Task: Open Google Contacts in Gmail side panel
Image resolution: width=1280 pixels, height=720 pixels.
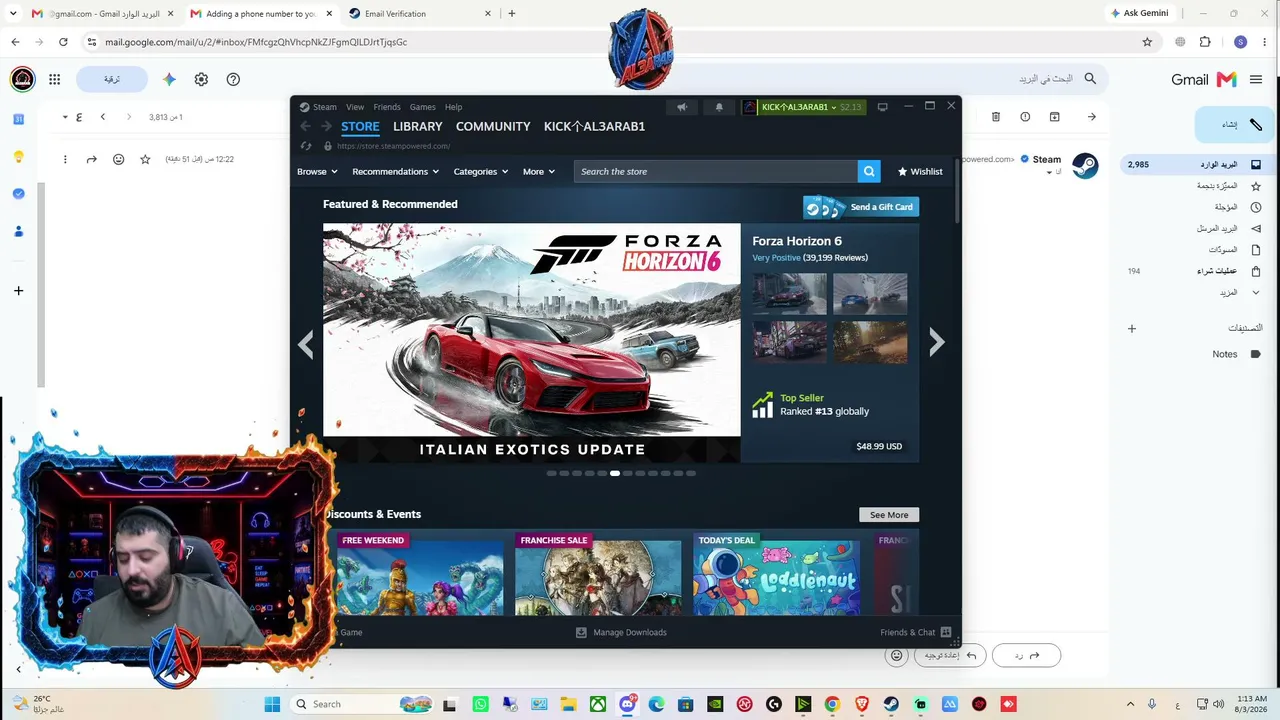Action: point(18,231)
